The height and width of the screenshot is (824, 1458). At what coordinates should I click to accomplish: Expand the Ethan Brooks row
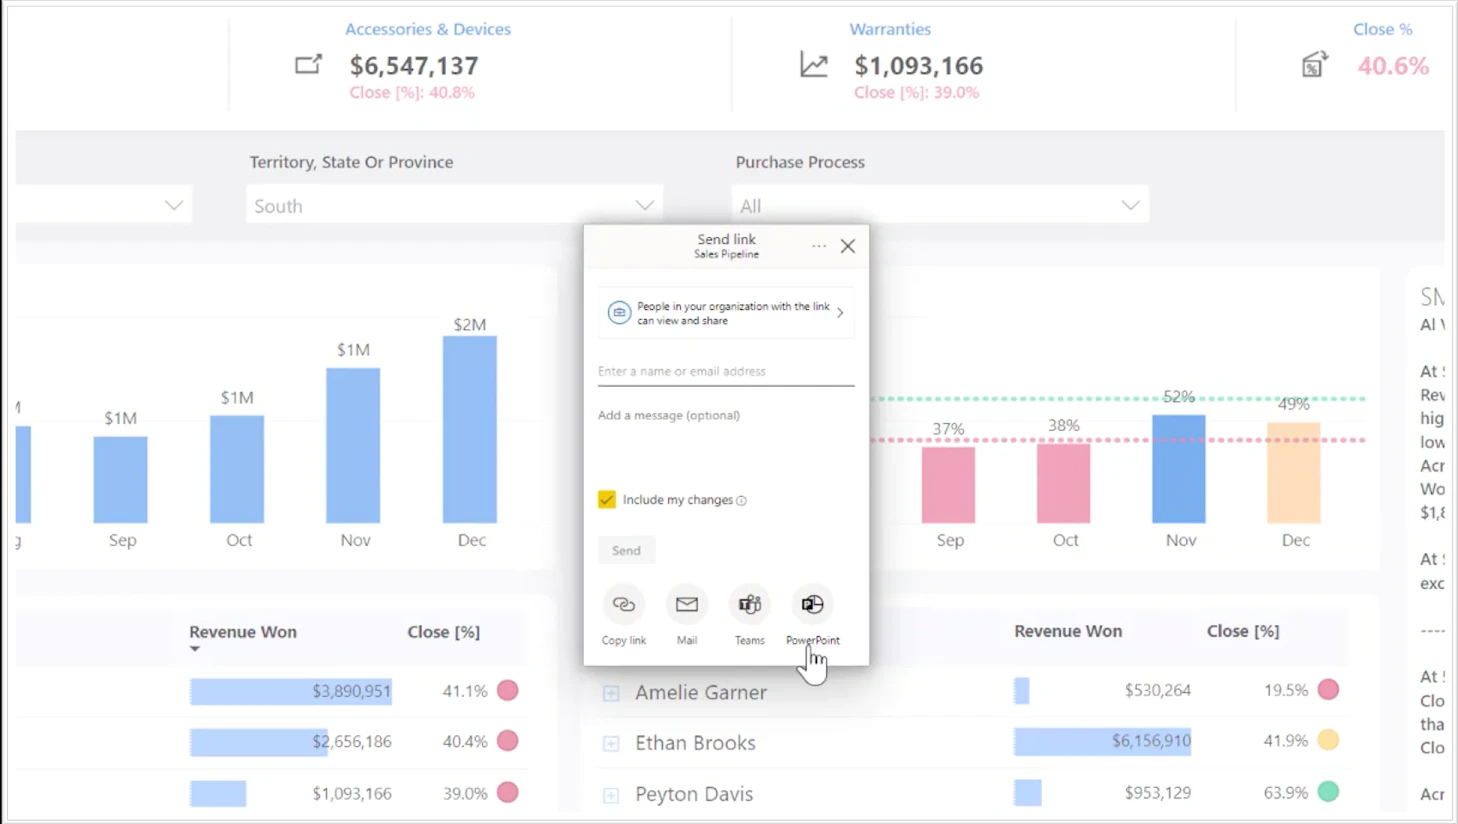click(x=611, y=744)
